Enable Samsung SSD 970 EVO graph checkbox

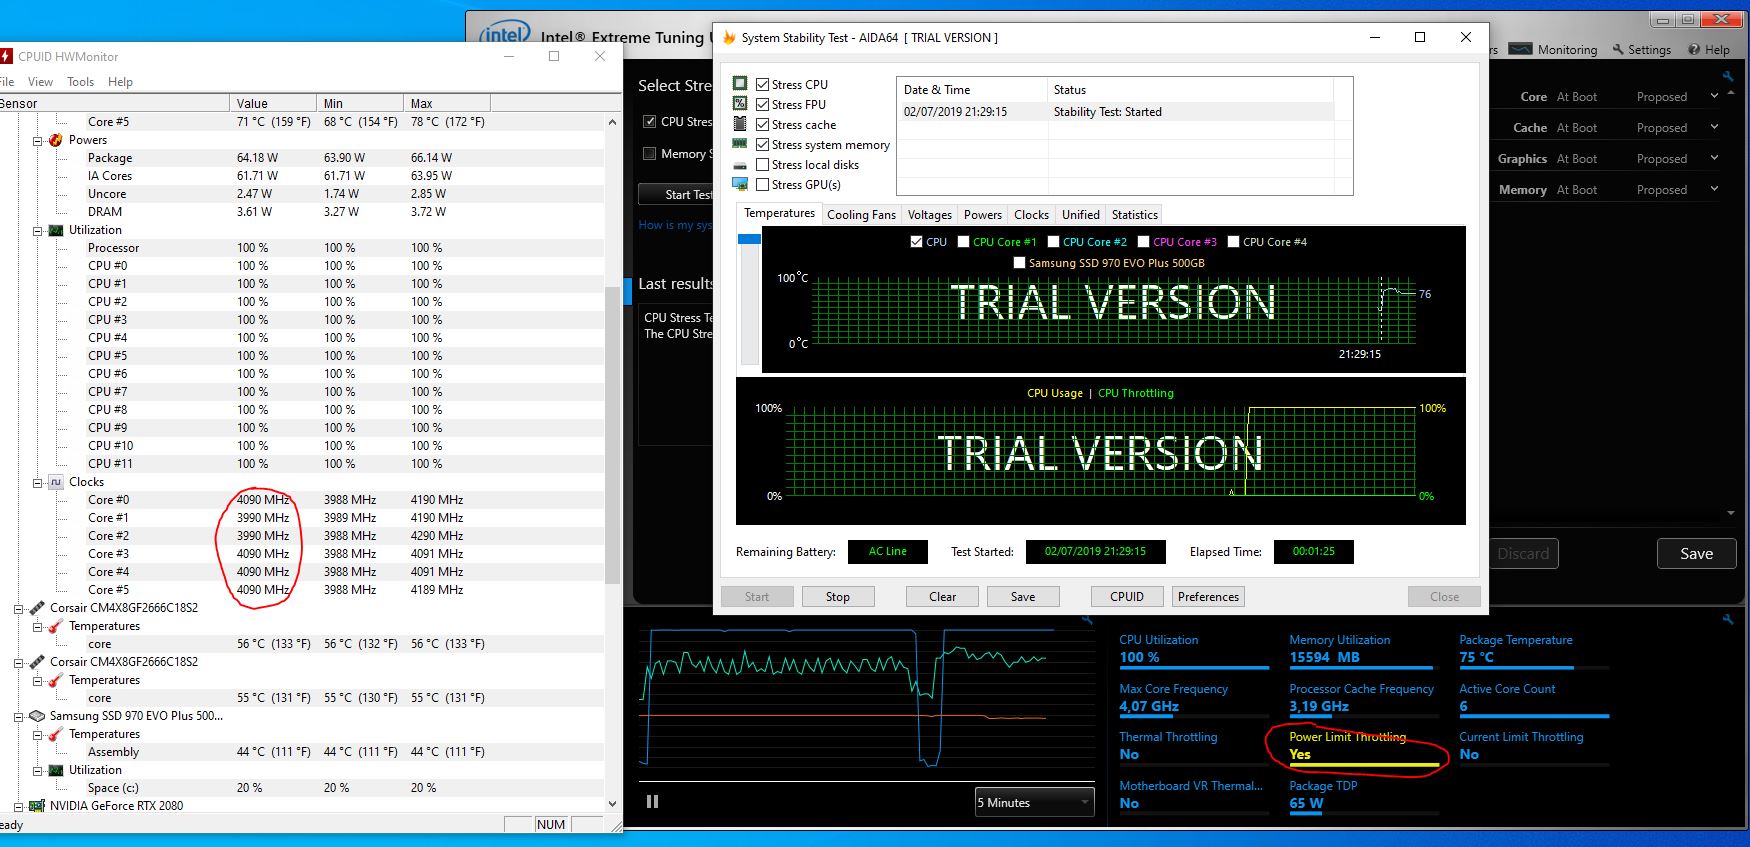1019,263
